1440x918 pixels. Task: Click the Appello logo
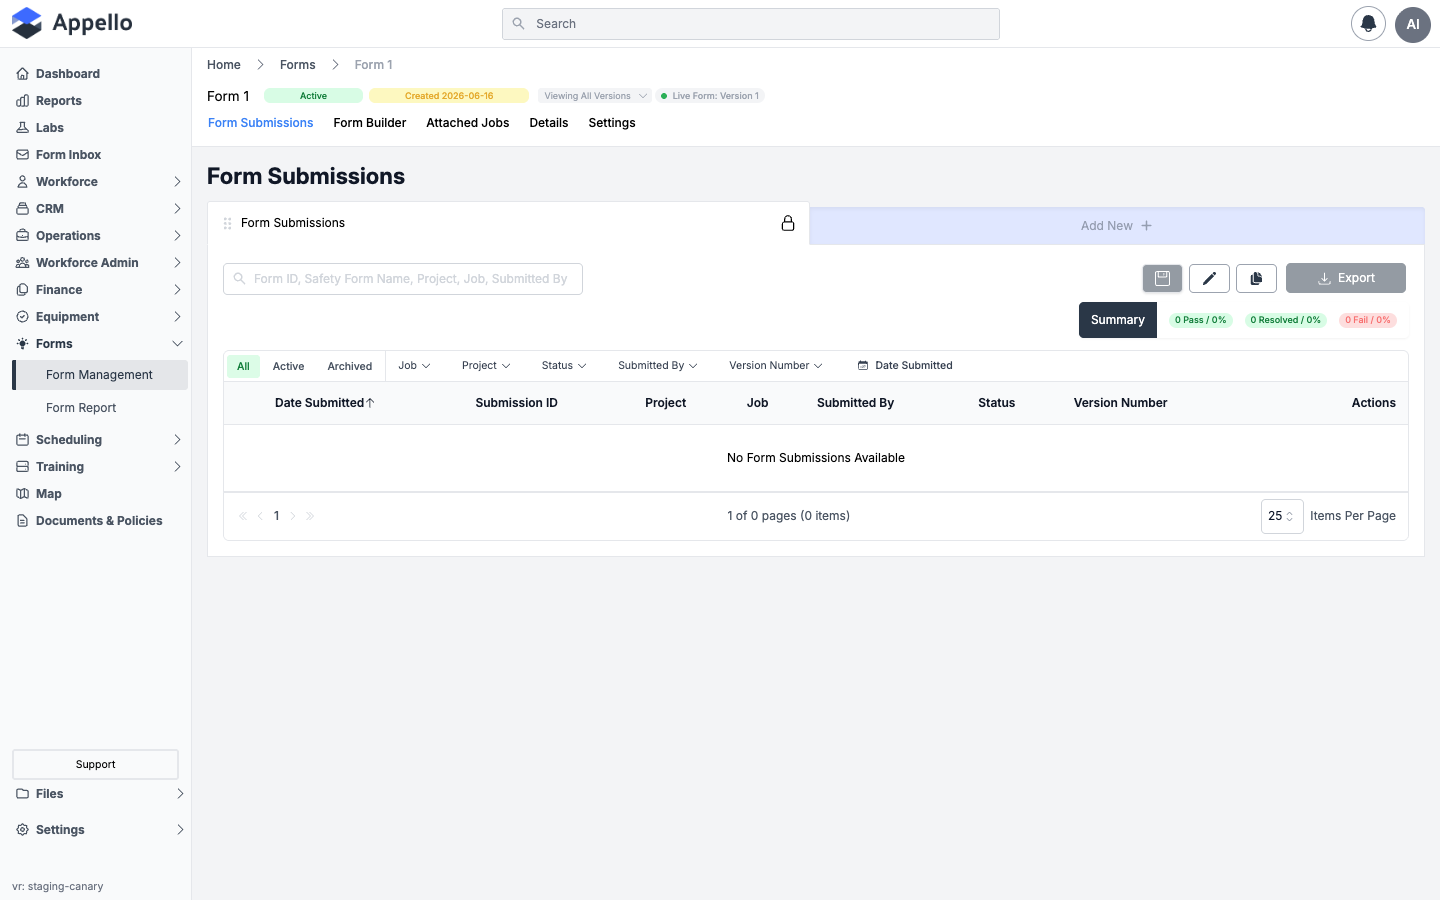72,23
